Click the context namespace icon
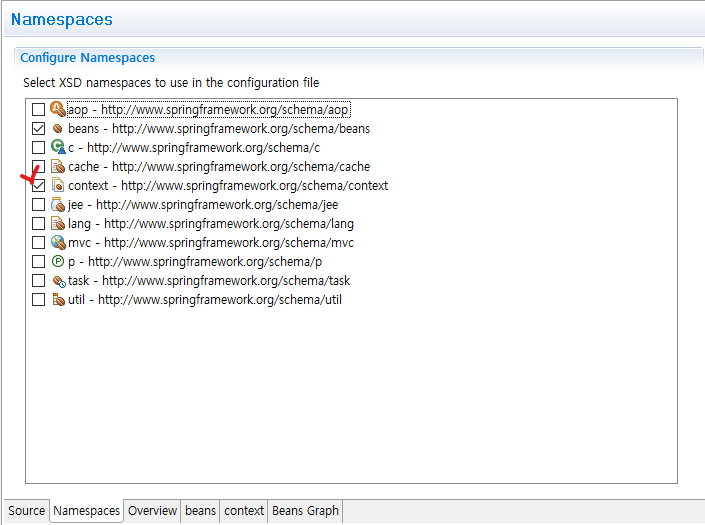This screenshot has width=705, height=525. coord(57,186)
